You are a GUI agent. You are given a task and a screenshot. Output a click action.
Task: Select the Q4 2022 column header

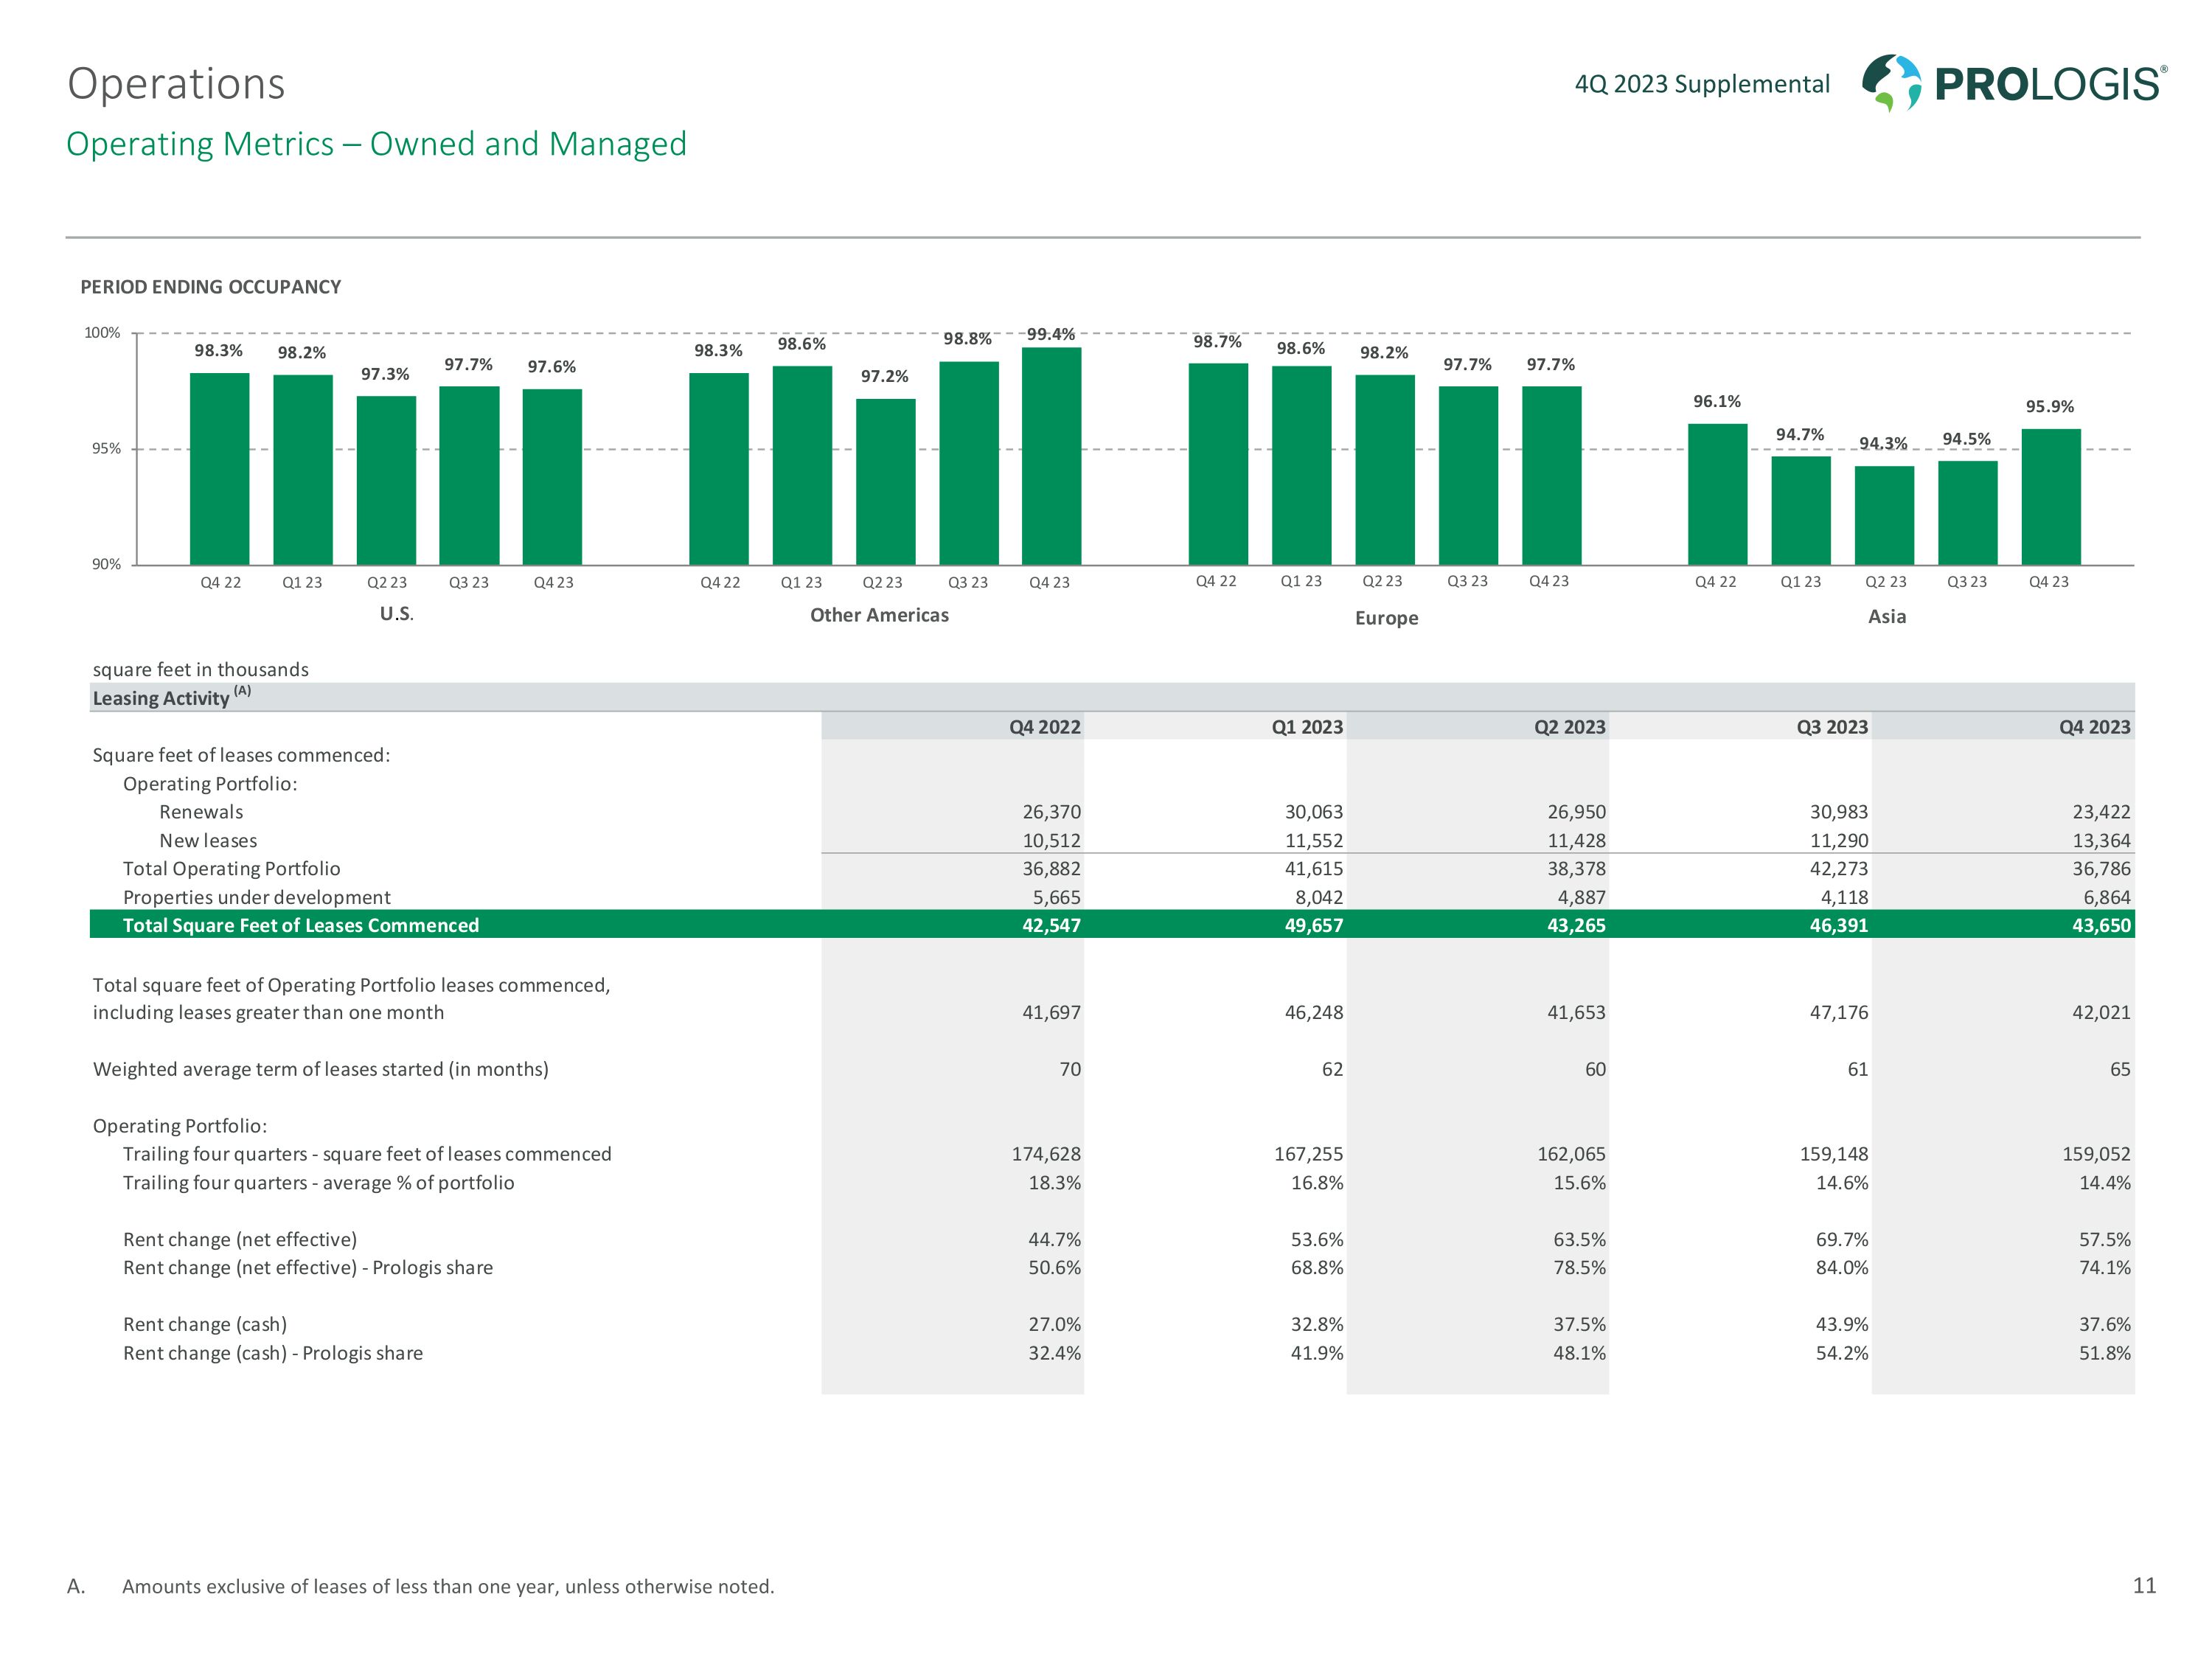1044,727
